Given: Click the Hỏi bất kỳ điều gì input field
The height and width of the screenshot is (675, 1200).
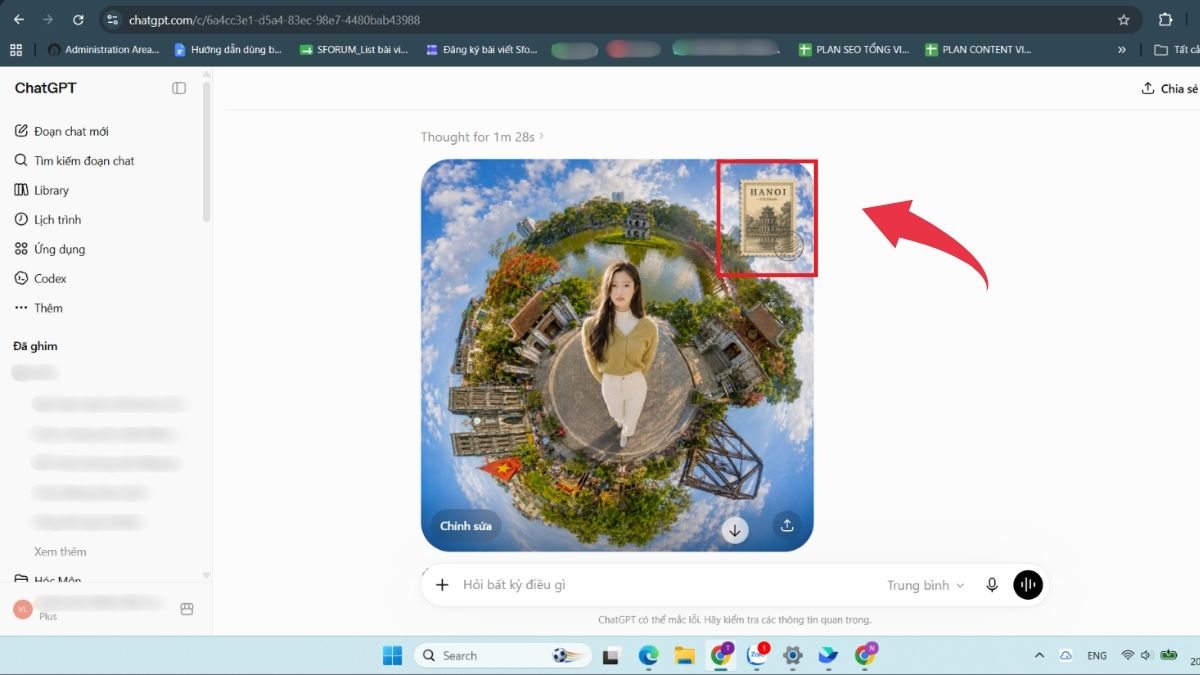Looking at the screenshot, I should pos(660,585).
